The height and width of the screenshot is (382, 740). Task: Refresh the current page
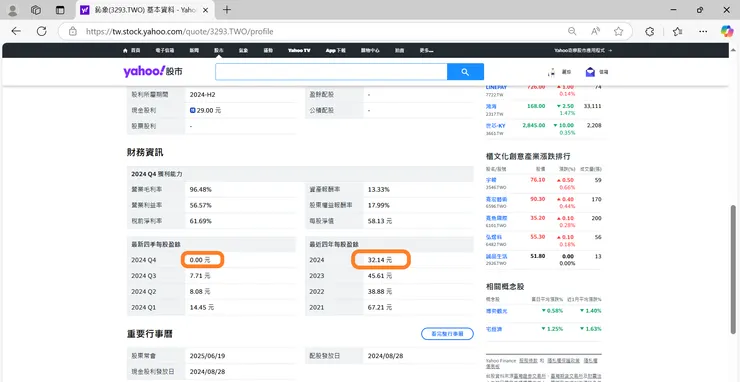tap(42, 31)
